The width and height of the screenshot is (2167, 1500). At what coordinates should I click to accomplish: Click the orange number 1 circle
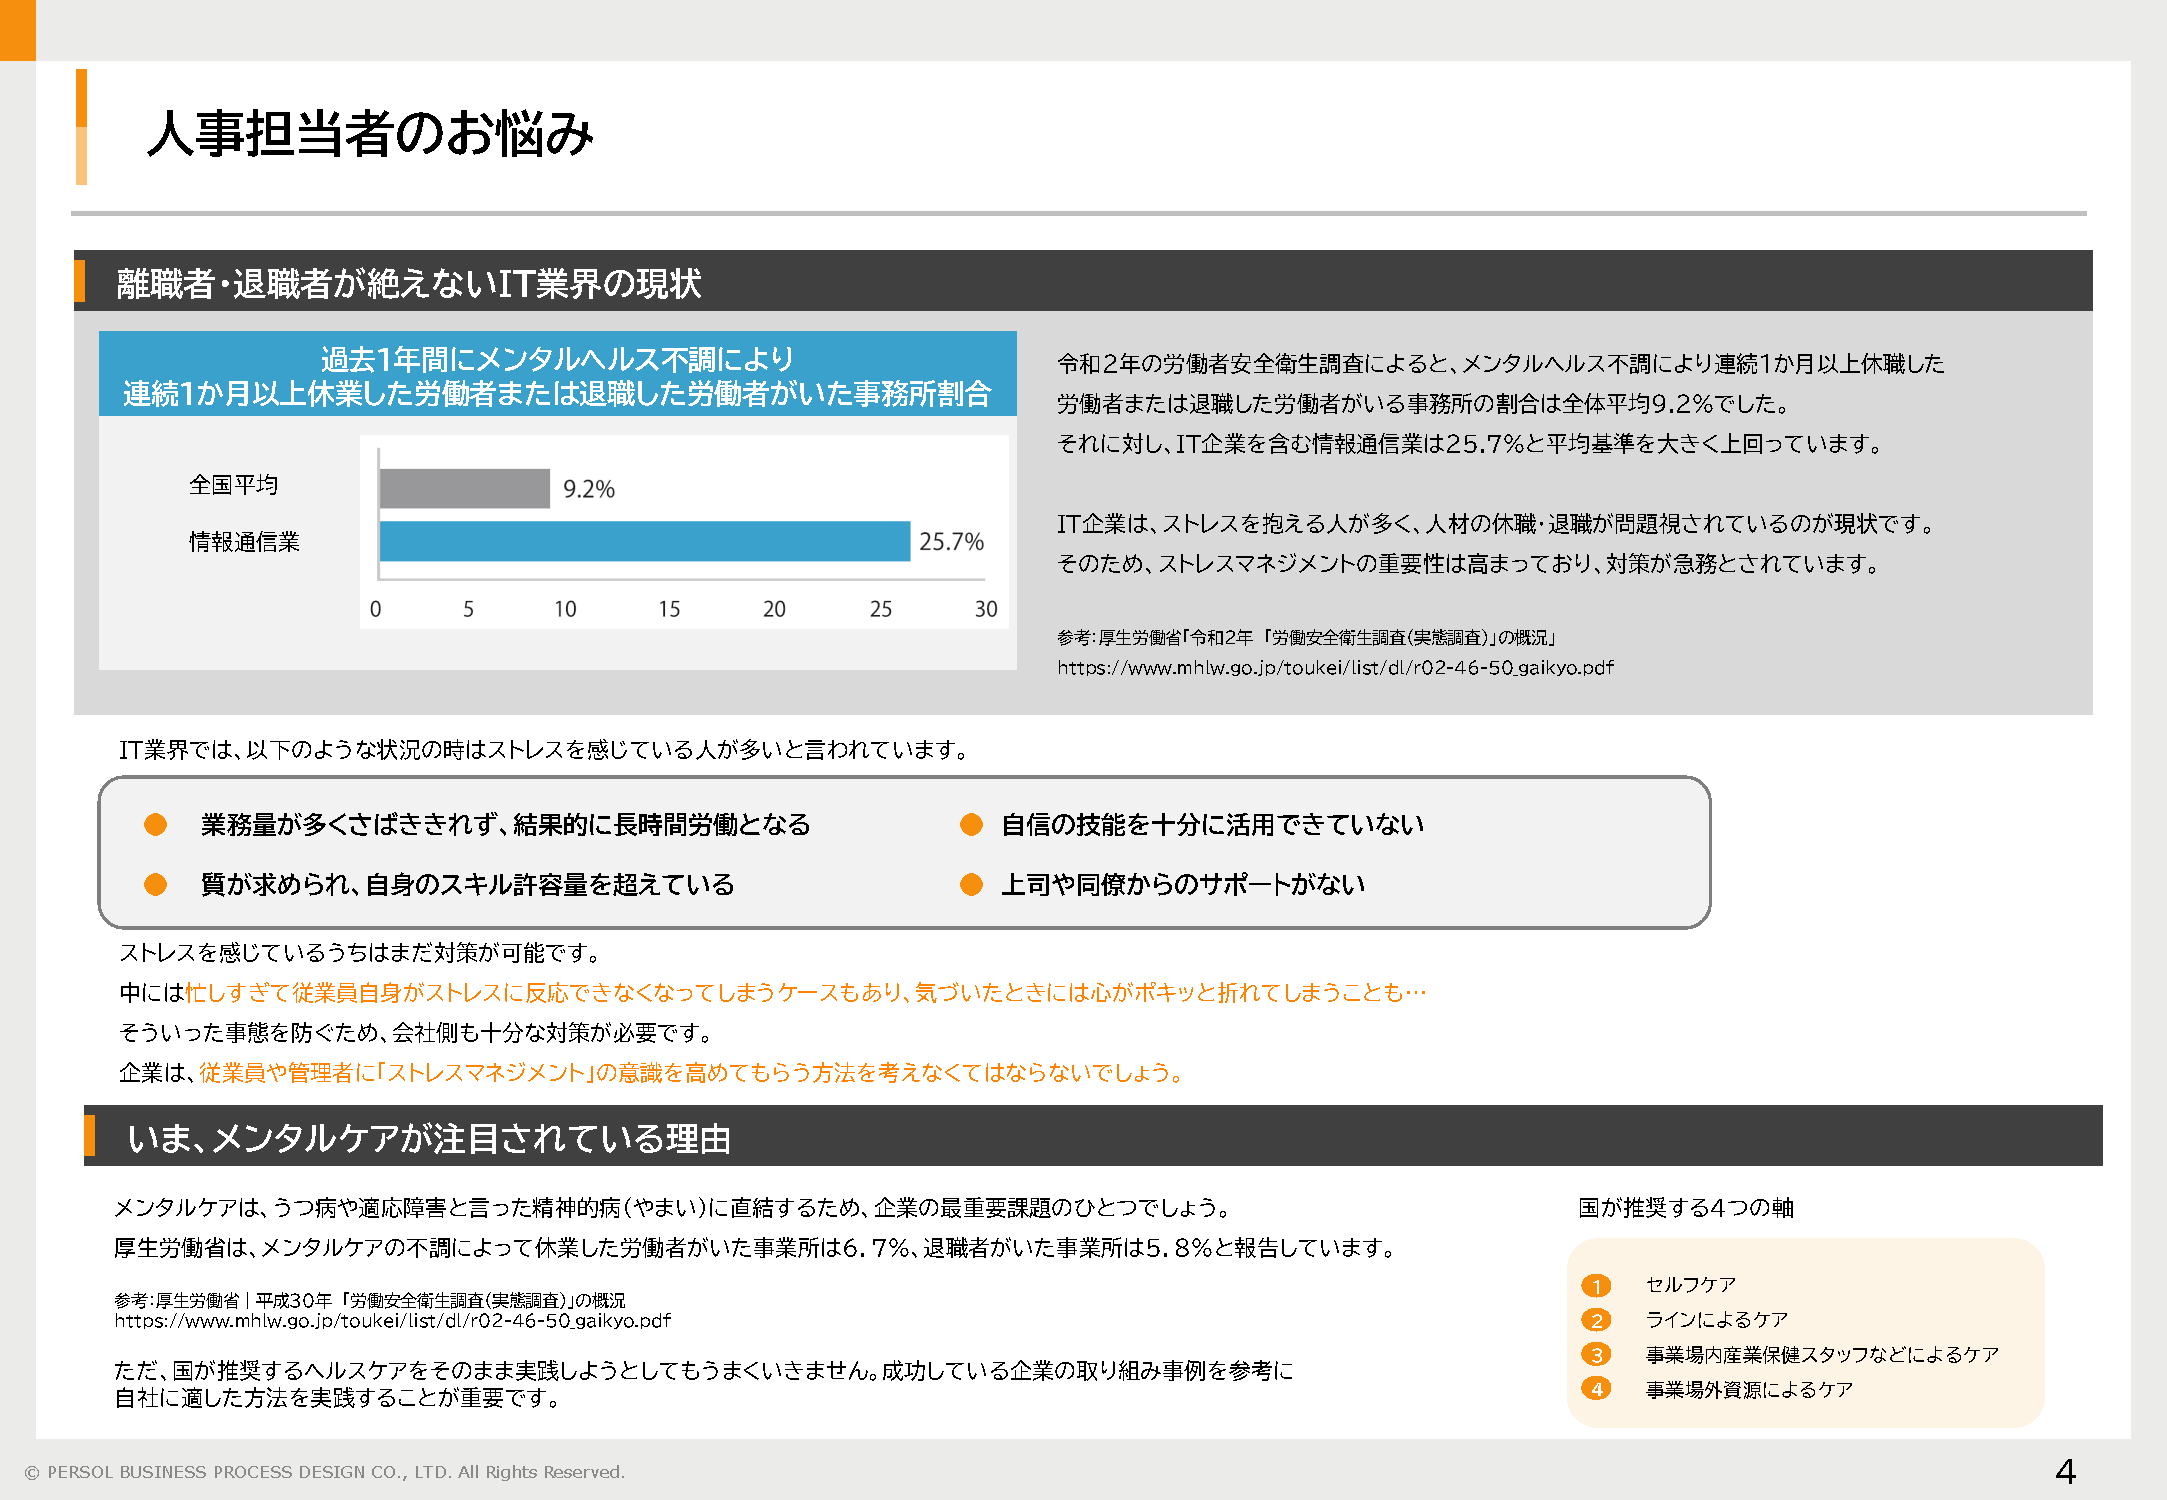click(1596, 1285)
